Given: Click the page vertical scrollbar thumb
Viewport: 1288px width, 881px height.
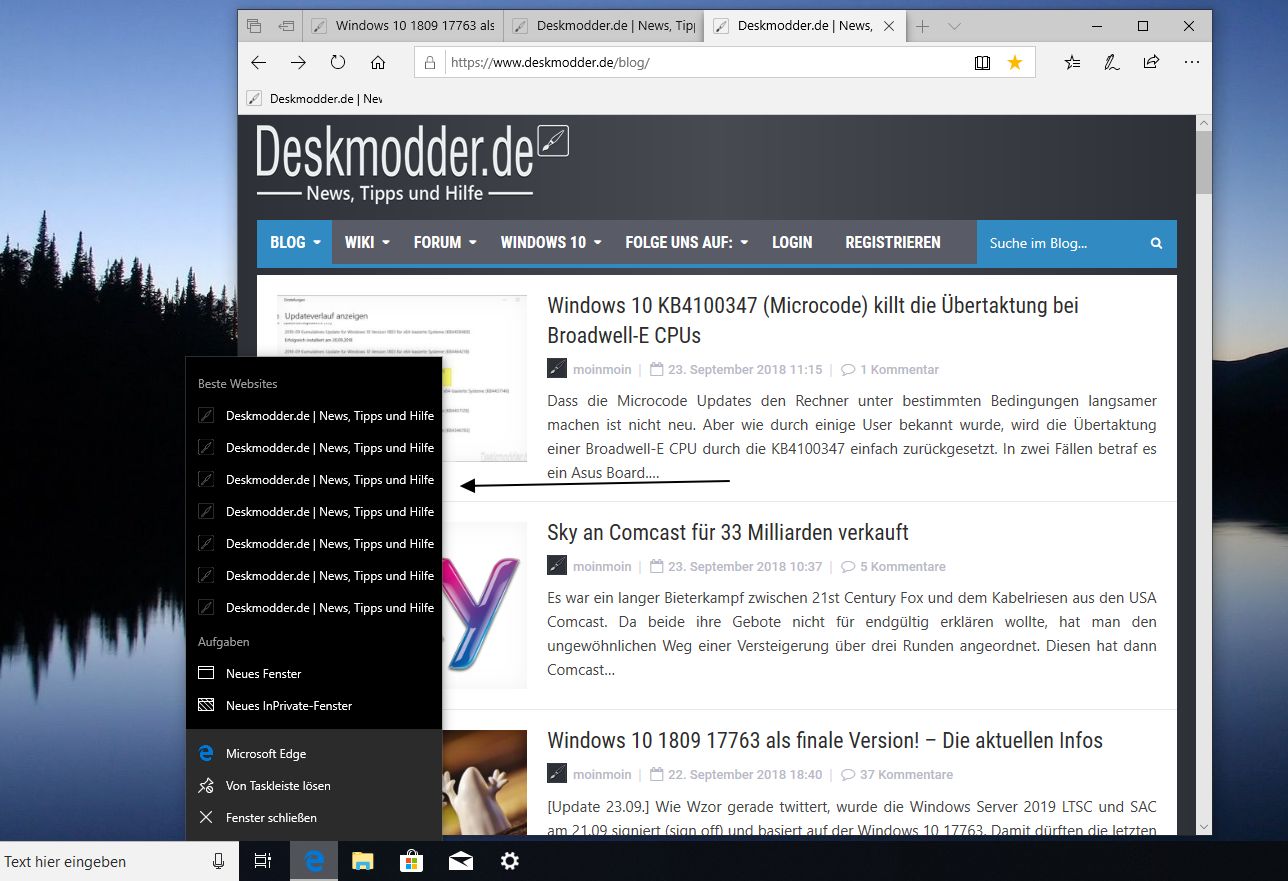Looking at the screenshot, I should tap(1204, 161).
